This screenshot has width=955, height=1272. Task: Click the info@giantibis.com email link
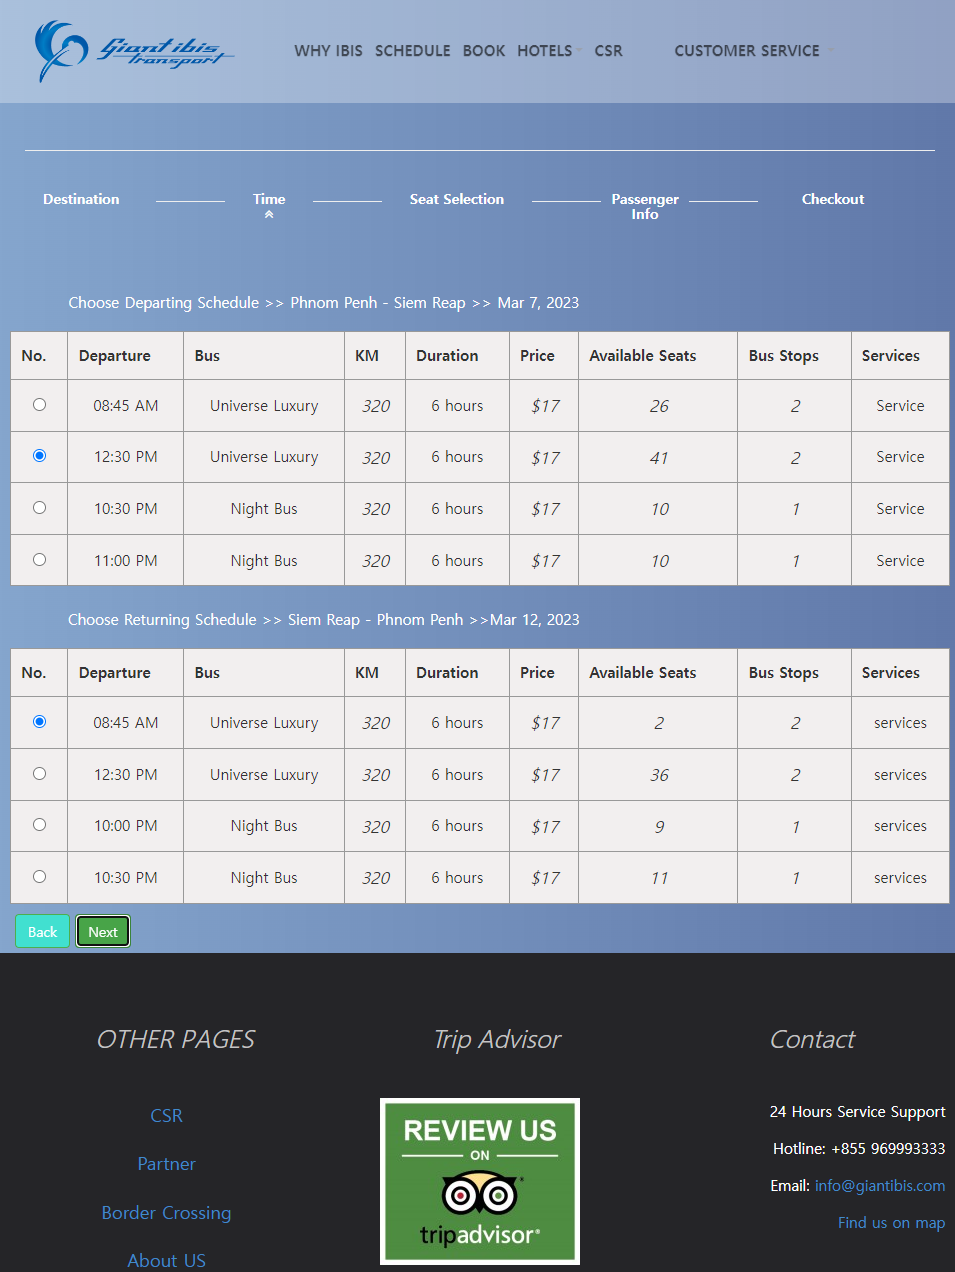[x=880, y=1186]
